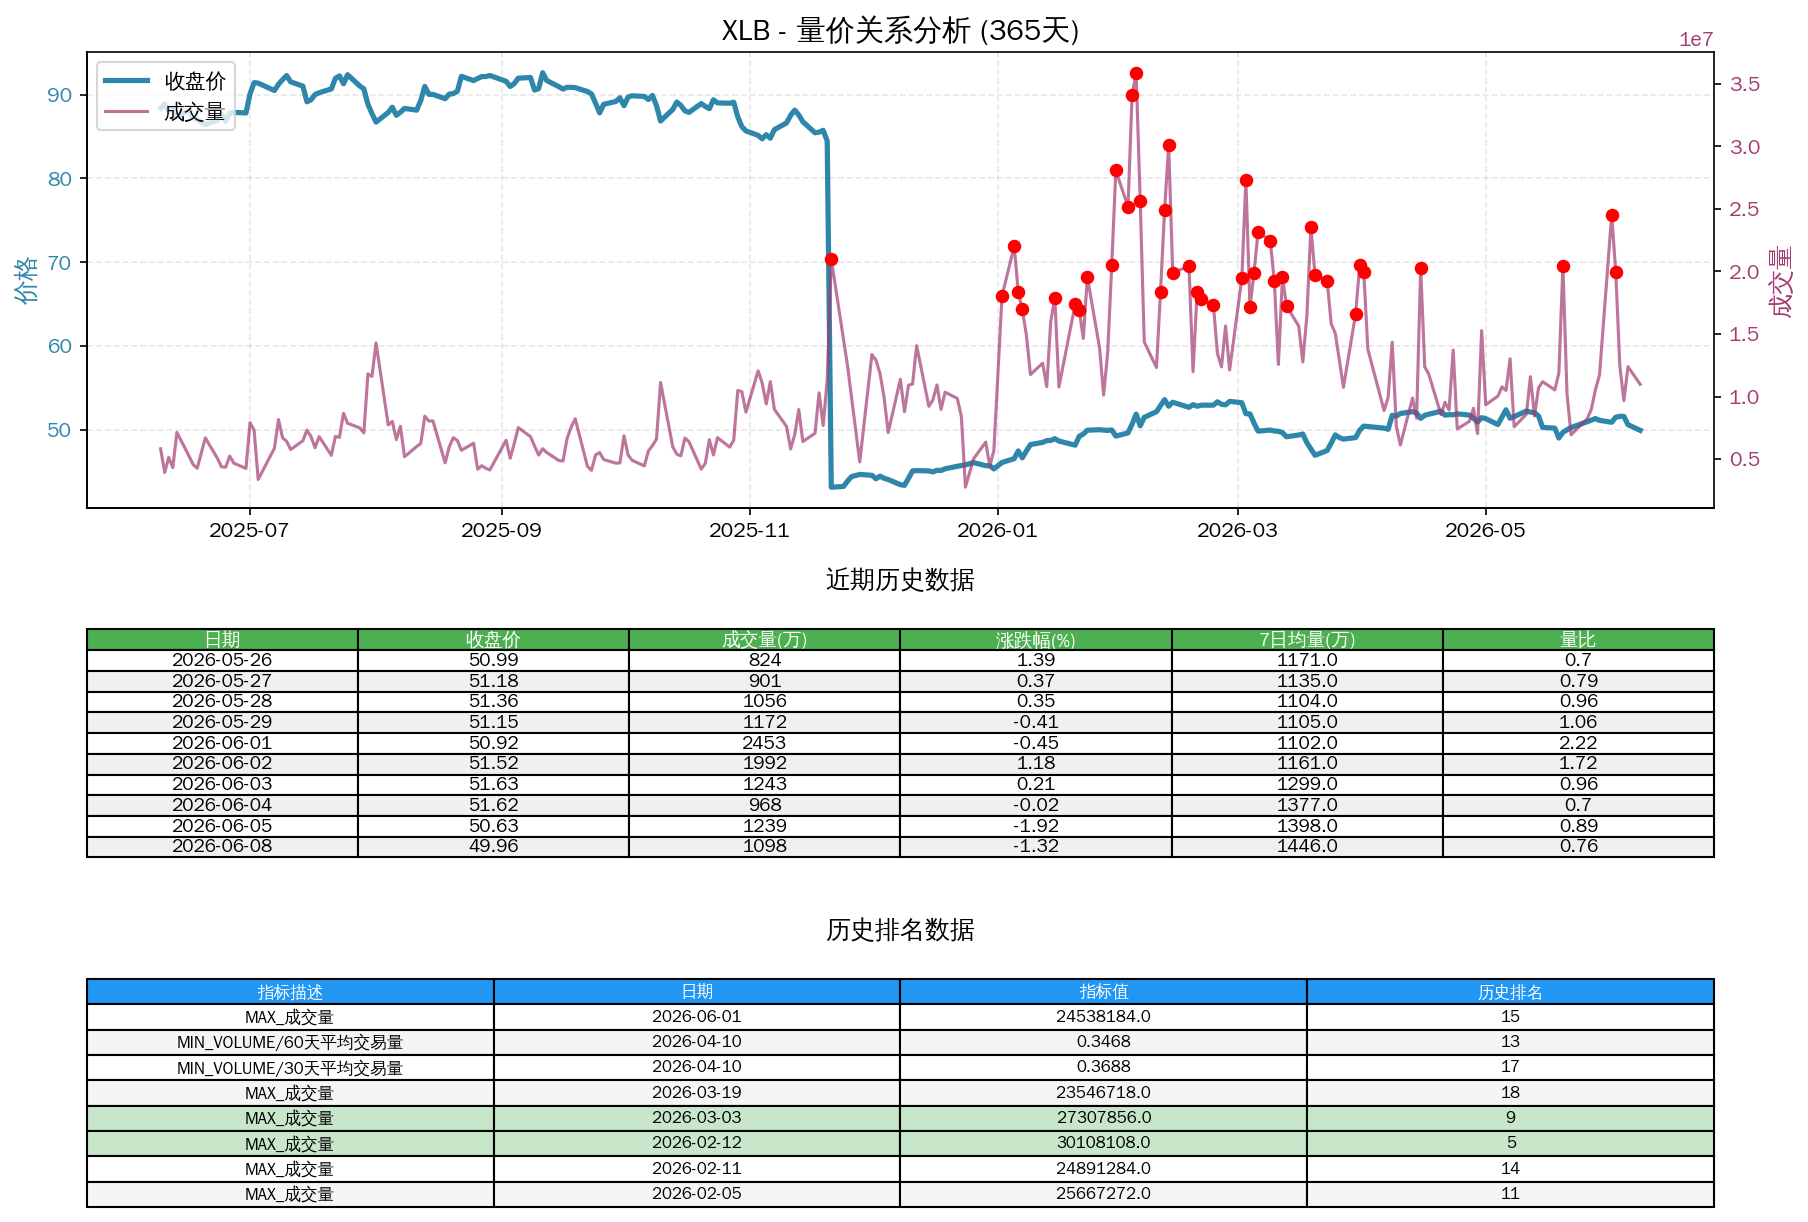Click the left axis price tick 90

60,95
